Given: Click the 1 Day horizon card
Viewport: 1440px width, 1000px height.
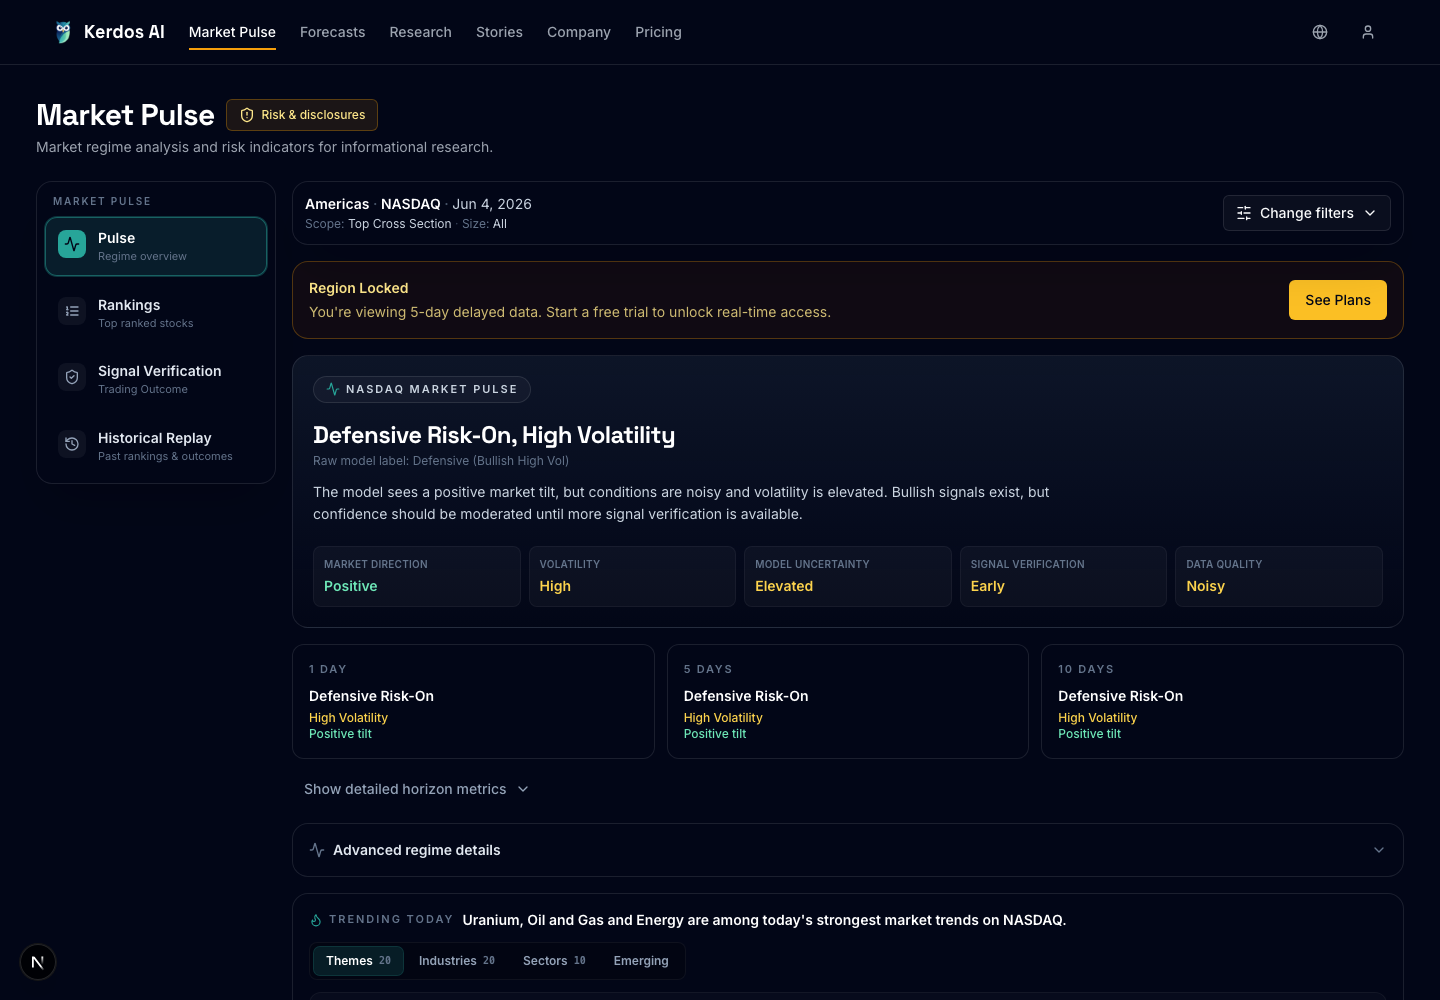Looking at the screenshot, I should point(473,701).
